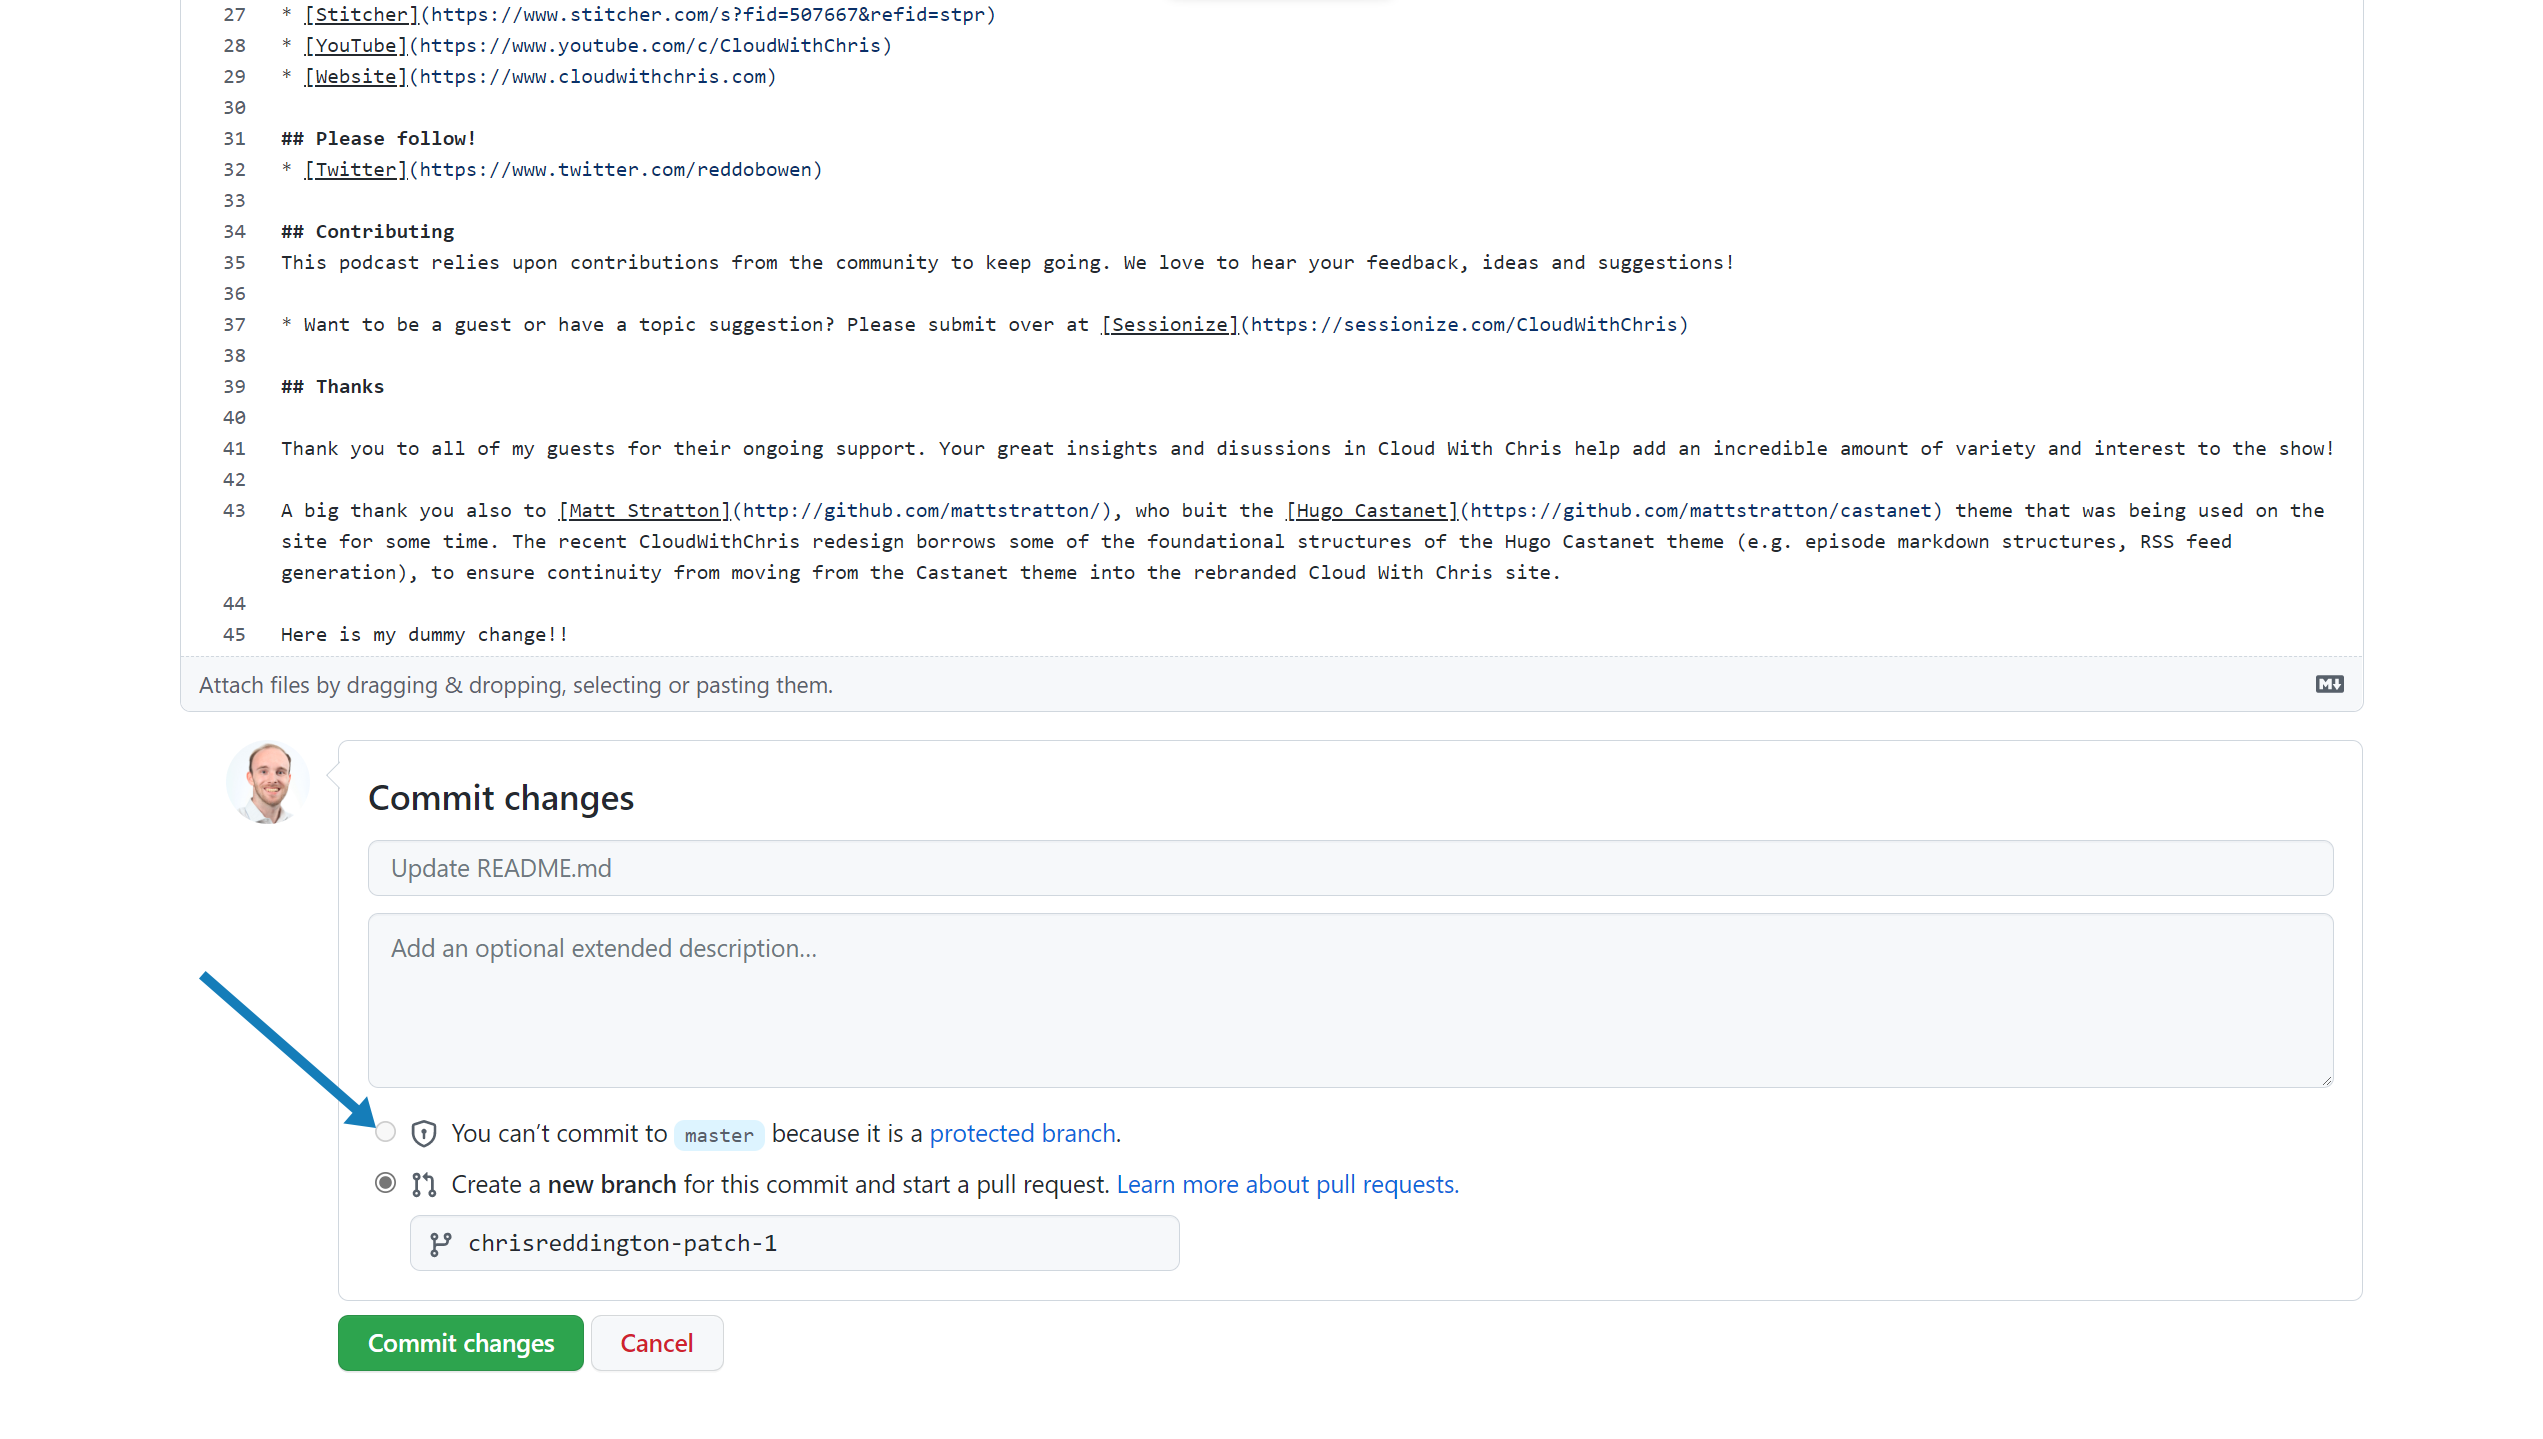Open Learn more about pull requests link
This screenshot has height=1439, width=2543.
pos(1287,1183)
